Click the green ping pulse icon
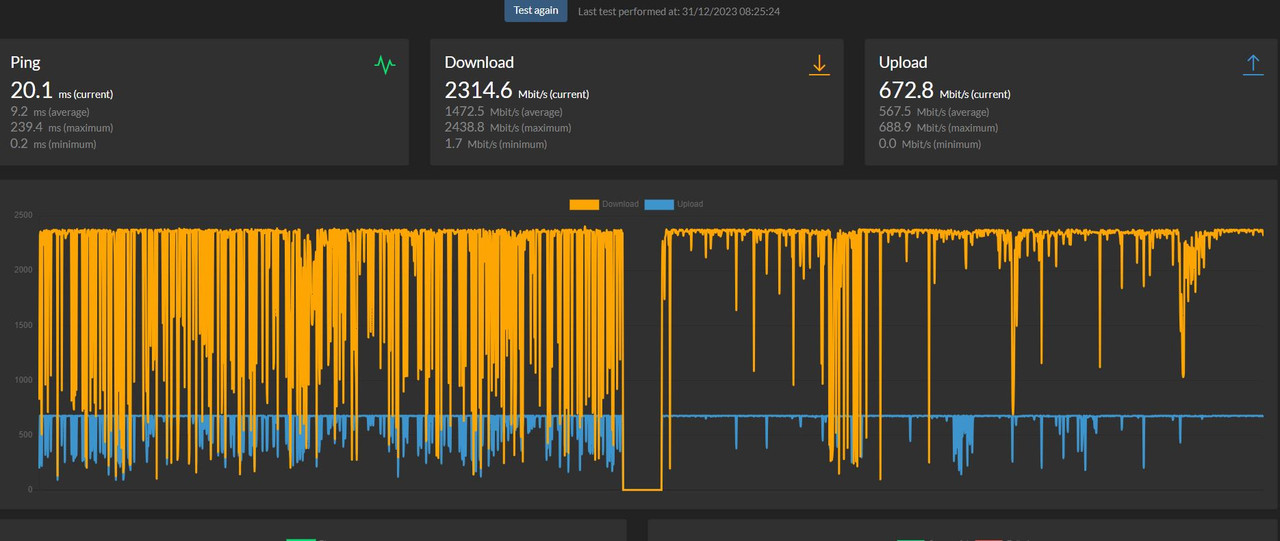 pos(385,65)
